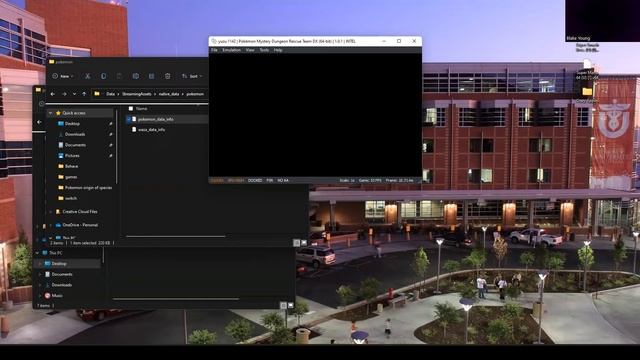Select the pokemon_data_info file

156,119
